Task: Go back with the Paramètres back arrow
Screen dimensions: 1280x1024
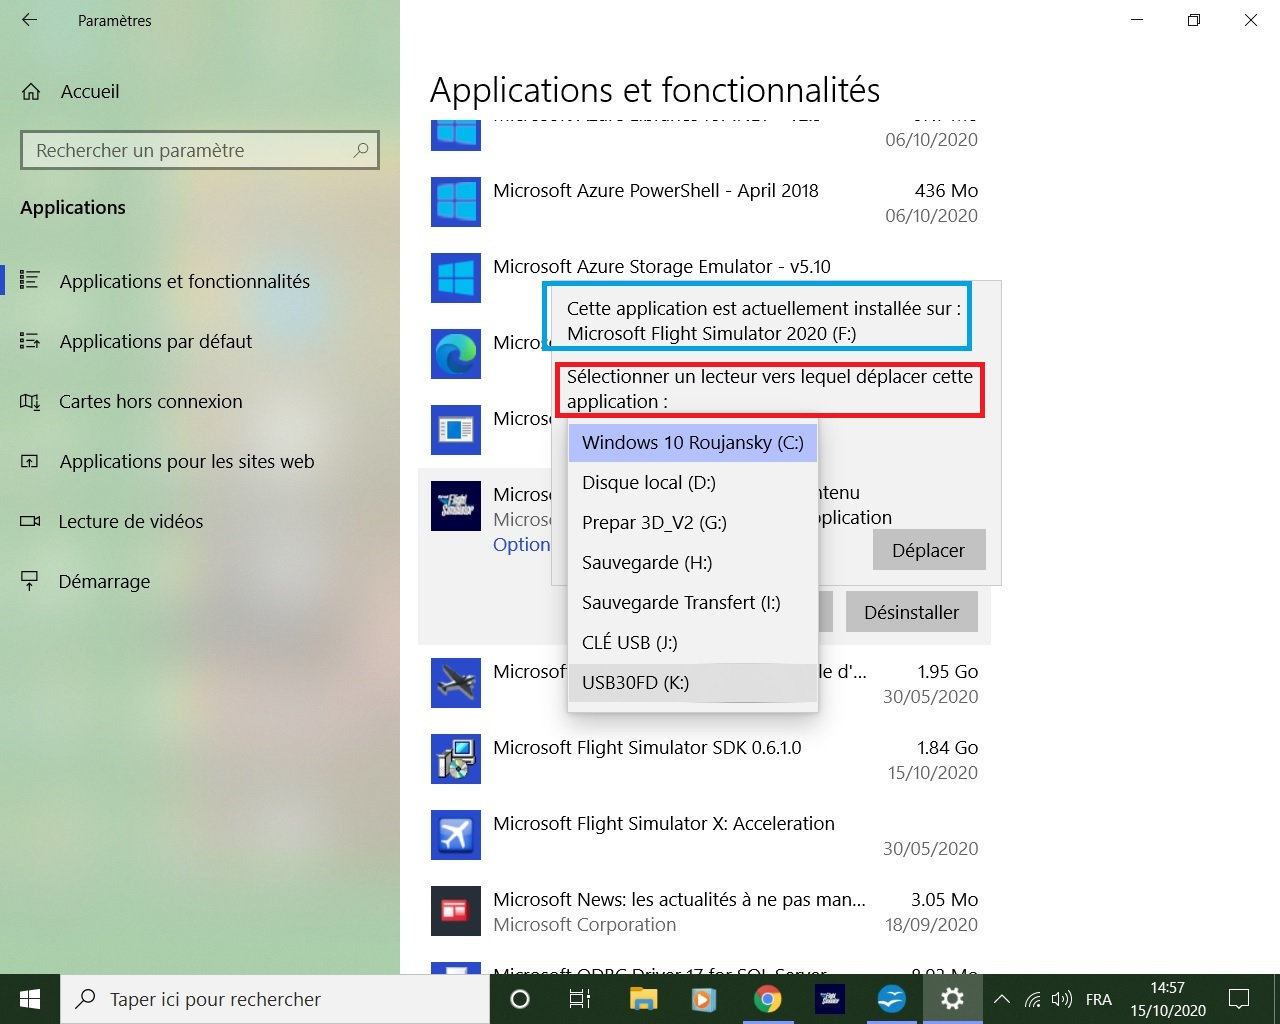Action: click(29, 20)
